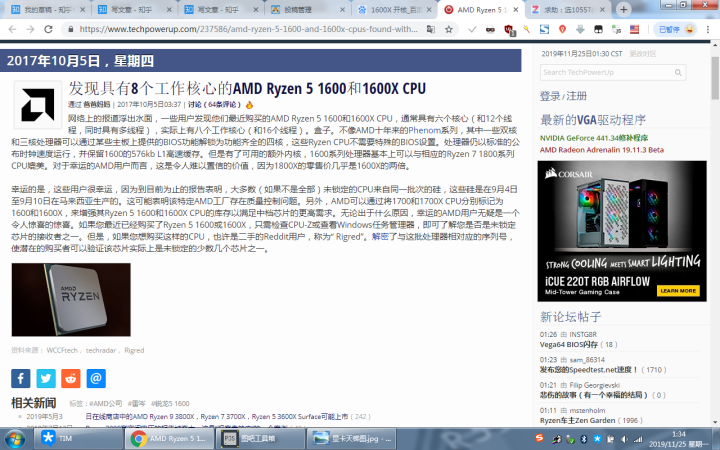This screenshot has width=720, height=450.
Task: Share article on Twitter
Action: point(46,378)
